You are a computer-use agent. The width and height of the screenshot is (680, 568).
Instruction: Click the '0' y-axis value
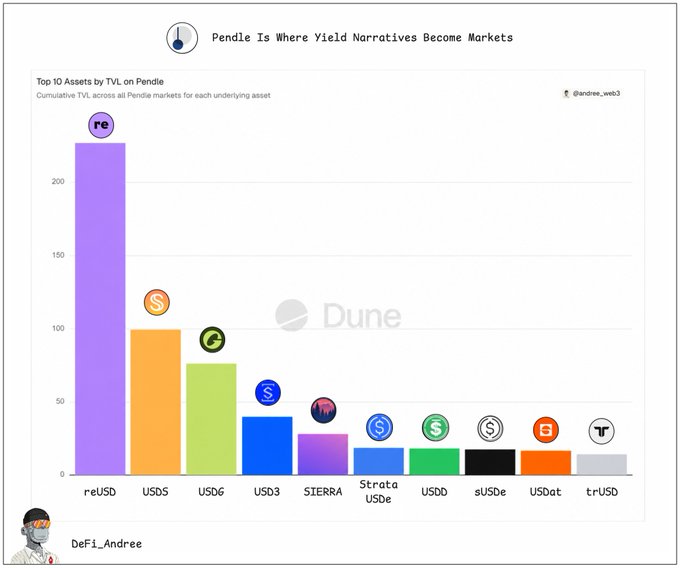(62, 474)
